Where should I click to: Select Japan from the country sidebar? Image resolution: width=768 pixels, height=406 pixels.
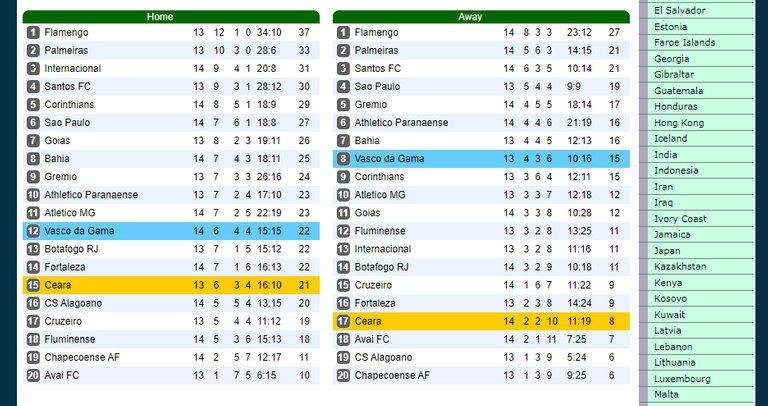667,251
